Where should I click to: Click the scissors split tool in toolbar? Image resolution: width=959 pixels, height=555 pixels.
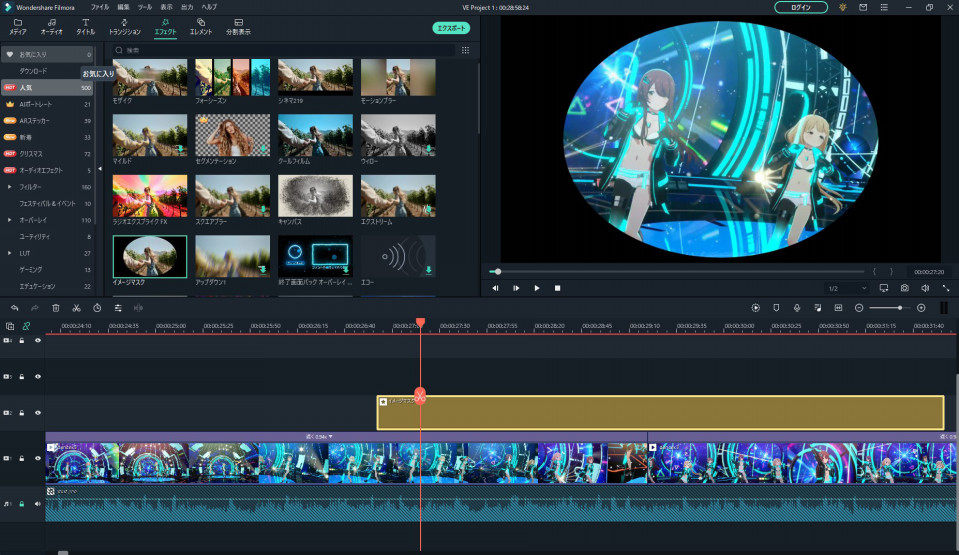[x=76, y=308]
